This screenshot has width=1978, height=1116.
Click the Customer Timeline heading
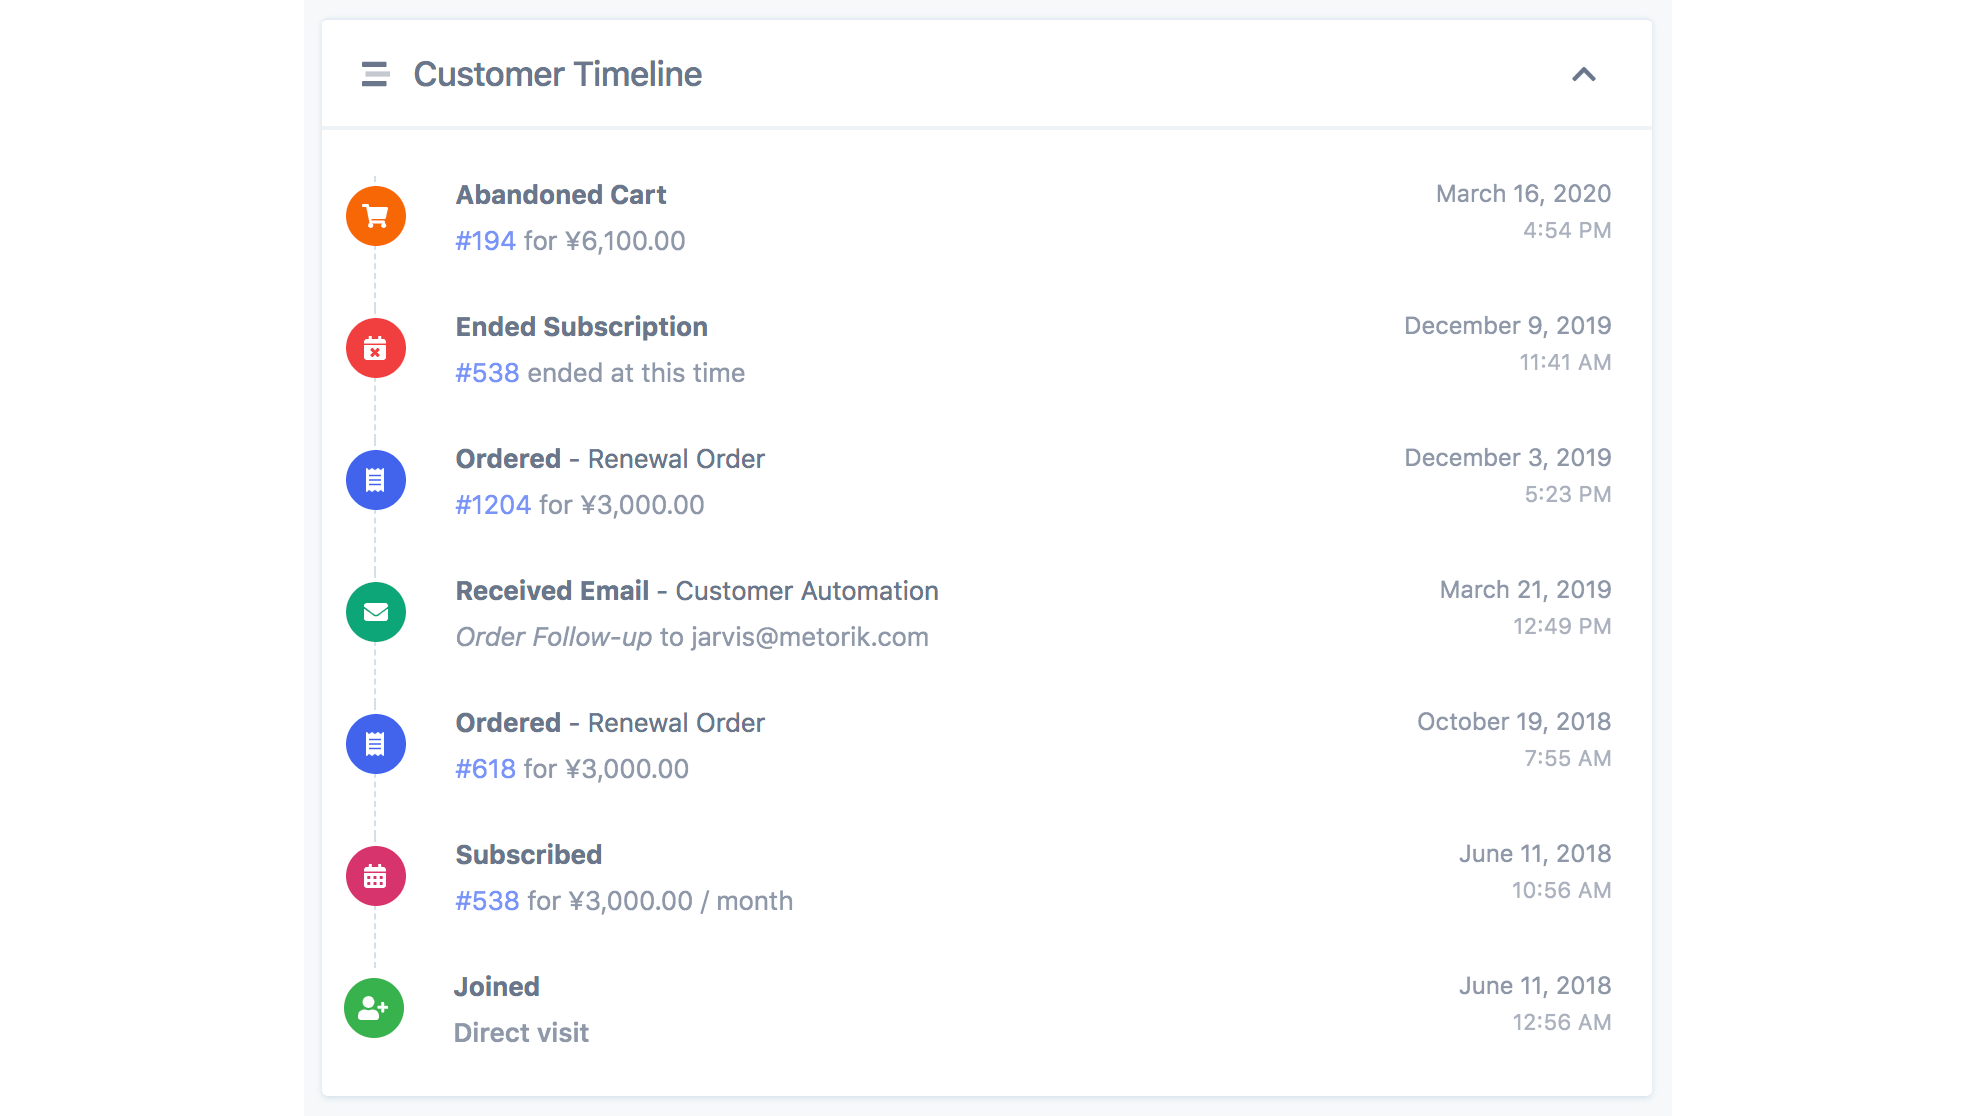click(x=557, y=74)
